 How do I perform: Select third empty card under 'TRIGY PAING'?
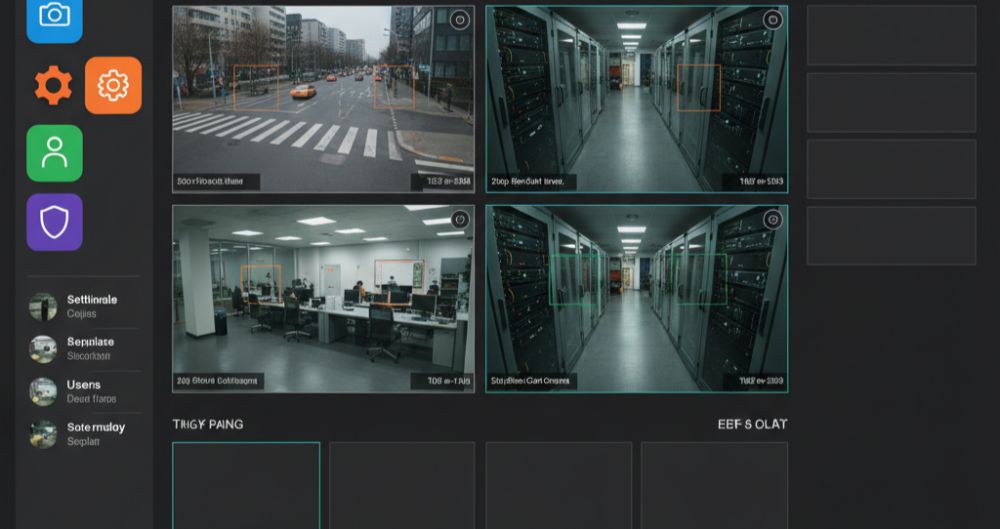(x=559, y=486)
